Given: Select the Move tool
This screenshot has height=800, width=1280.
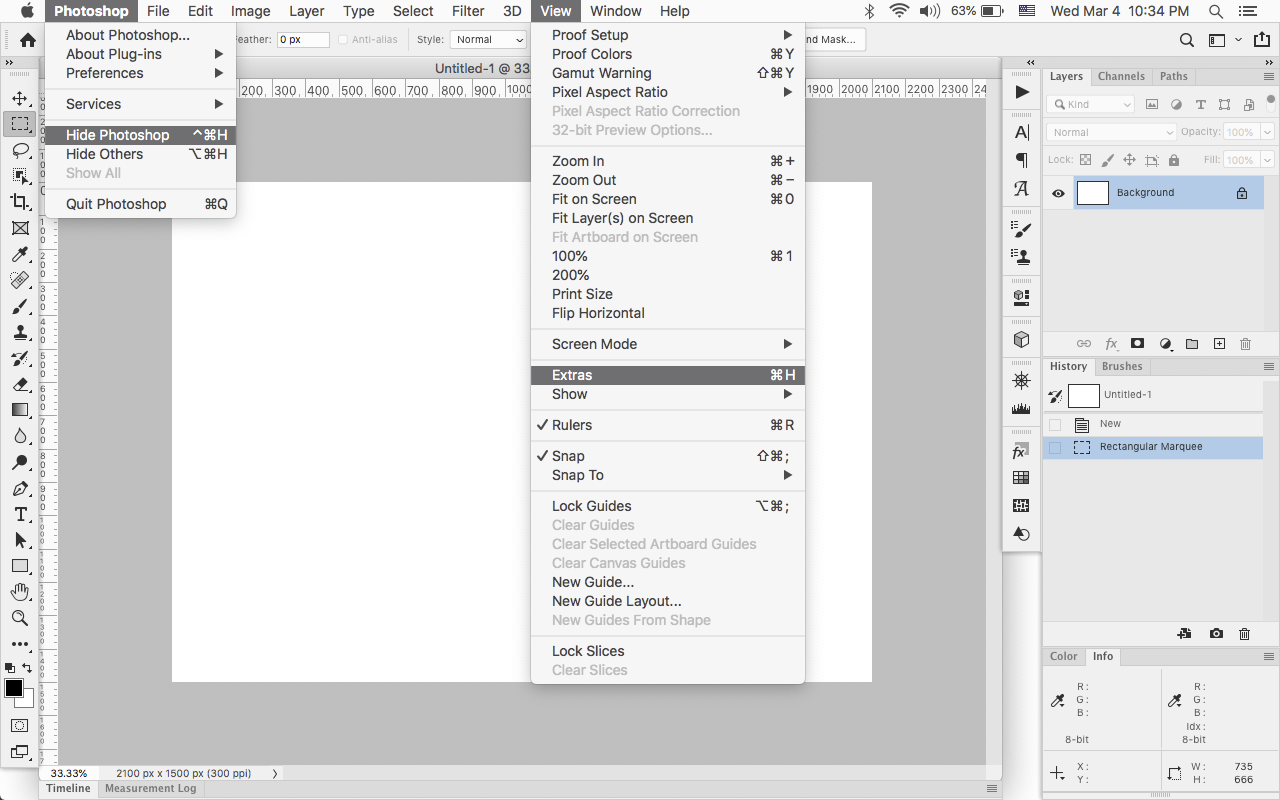Looking at the screenshot, I should [x=19, y=98].
